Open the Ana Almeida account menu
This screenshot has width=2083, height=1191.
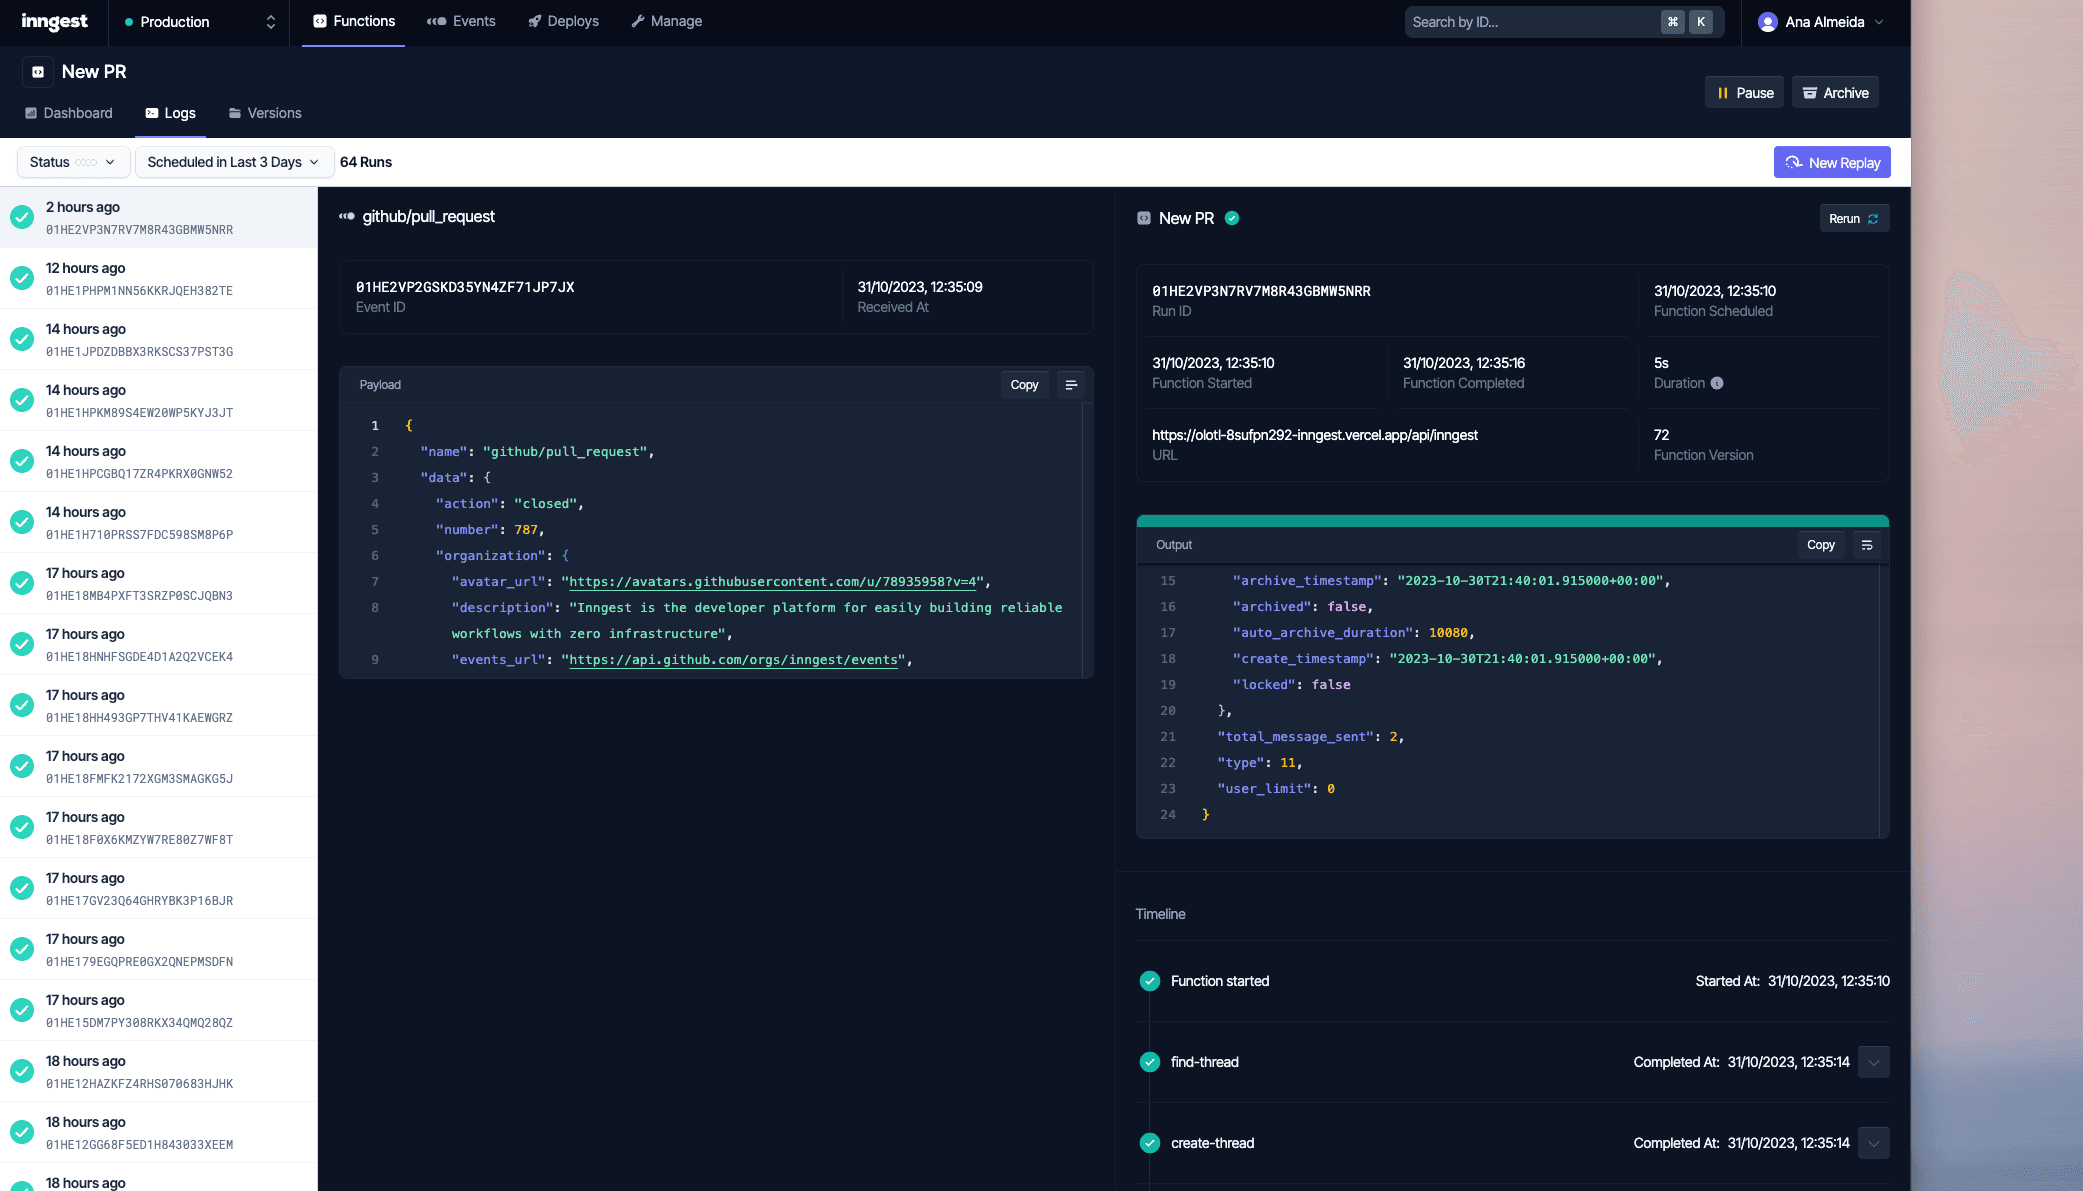coord(1820,22)
